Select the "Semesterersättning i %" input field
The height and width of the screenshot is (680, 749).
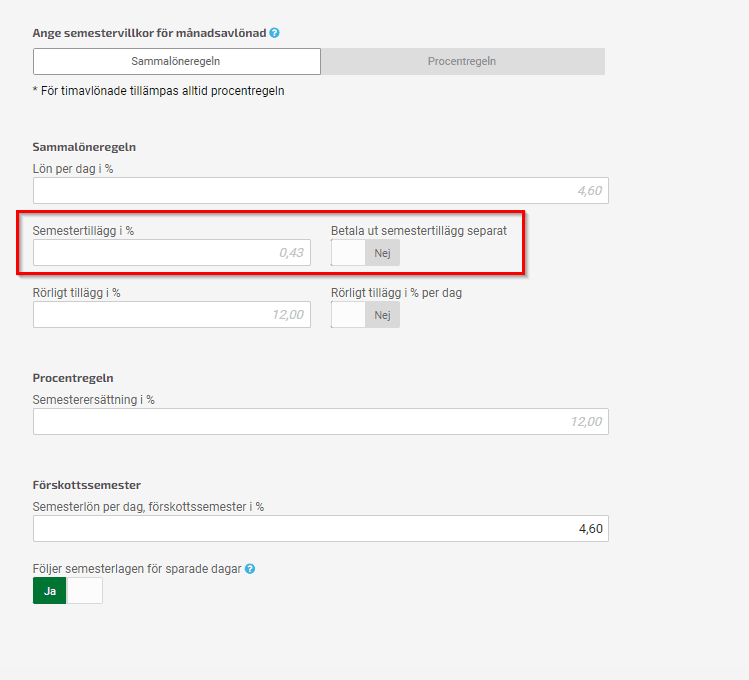pyautogui.click(x=320, y=422)
